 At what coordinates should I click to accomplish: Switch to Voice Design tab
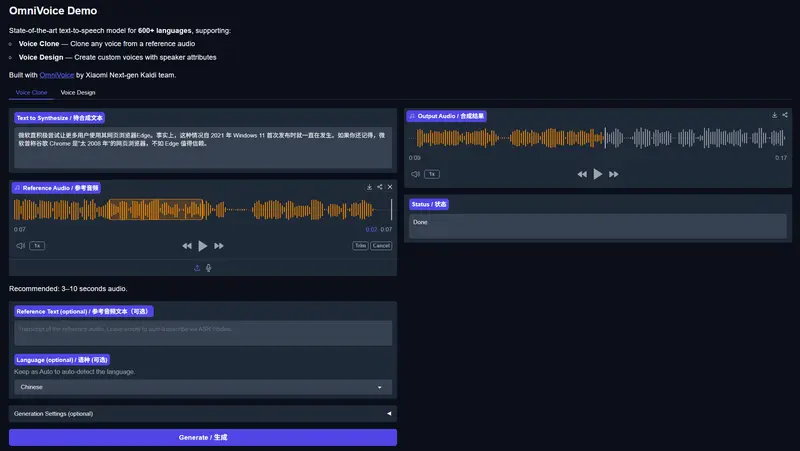(x=78, y=92)
